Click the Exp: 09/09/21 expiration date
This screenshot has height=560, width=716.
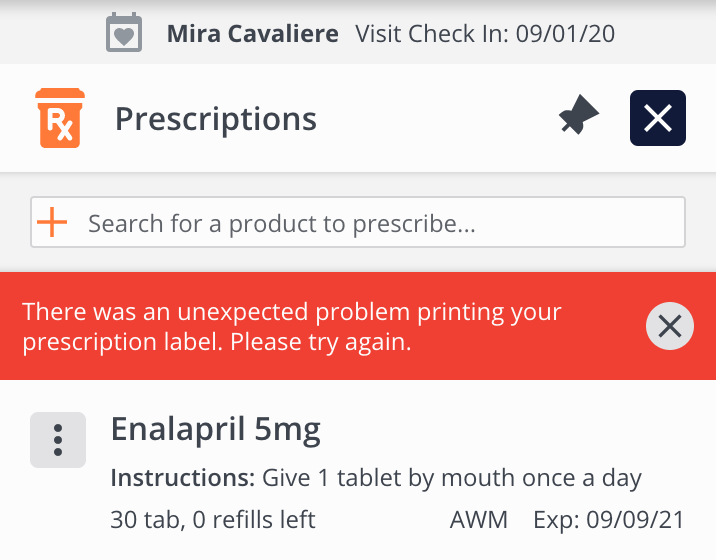pos(609,520)
